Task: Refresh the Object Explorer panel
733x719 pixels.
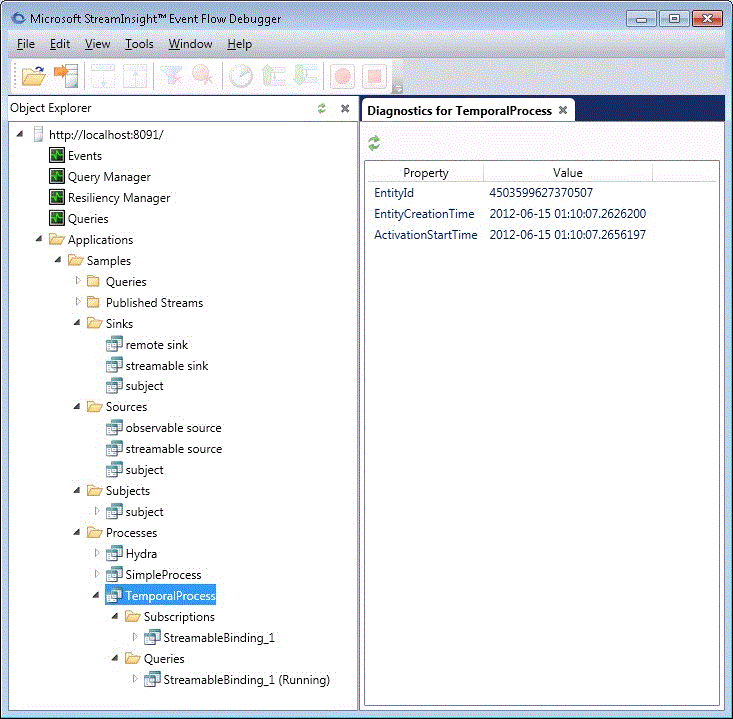Action: (322, 108)
